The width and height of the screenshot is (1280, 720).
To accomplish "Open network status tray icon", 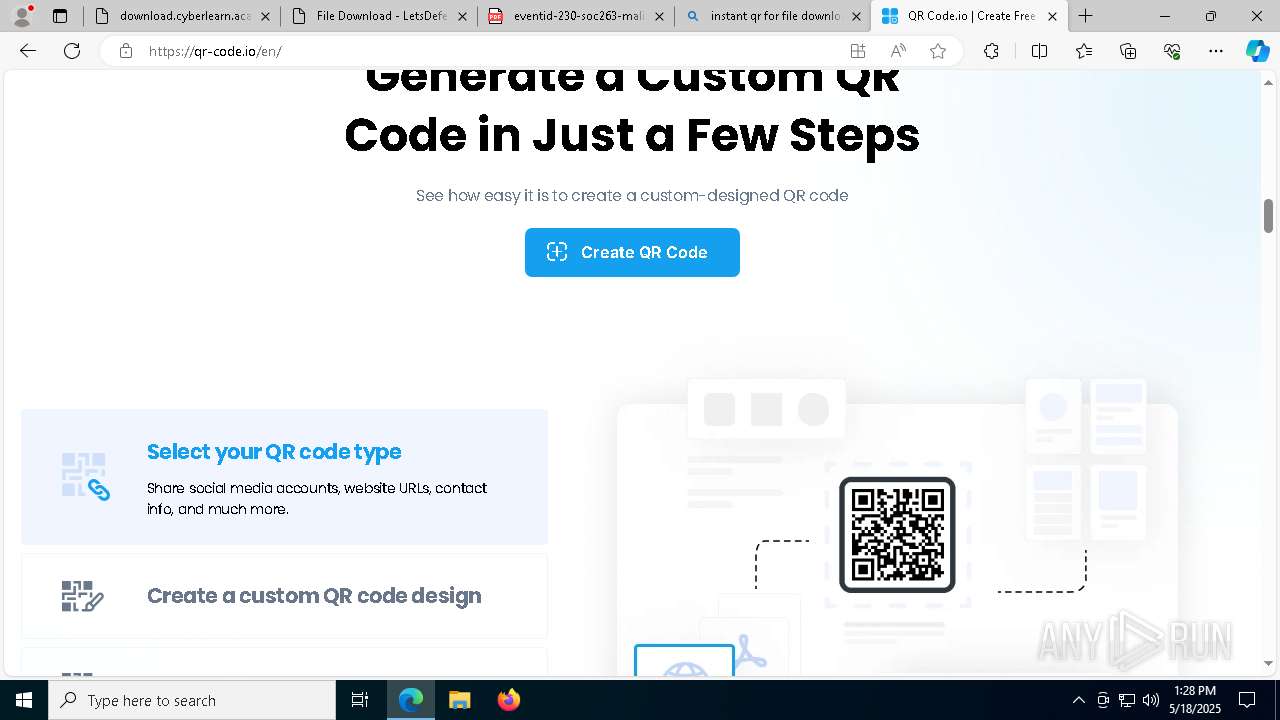I will pyautogui.click(x=1127, y=700).
